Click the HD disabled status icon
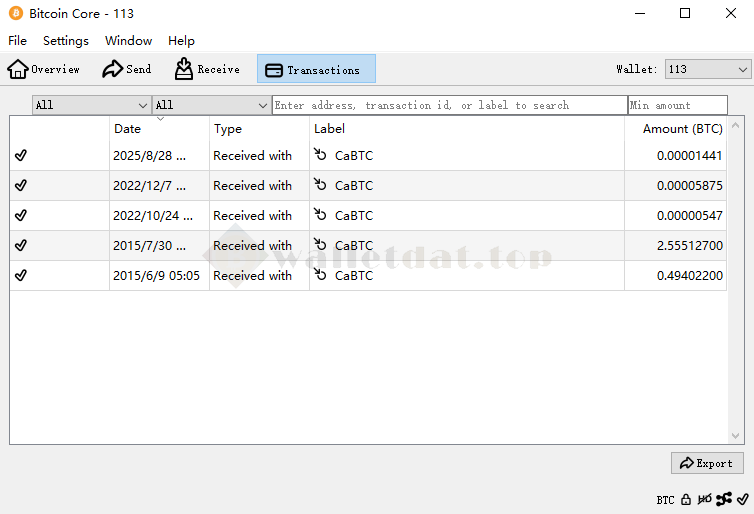The image size is (754, 514). point(705,499)
